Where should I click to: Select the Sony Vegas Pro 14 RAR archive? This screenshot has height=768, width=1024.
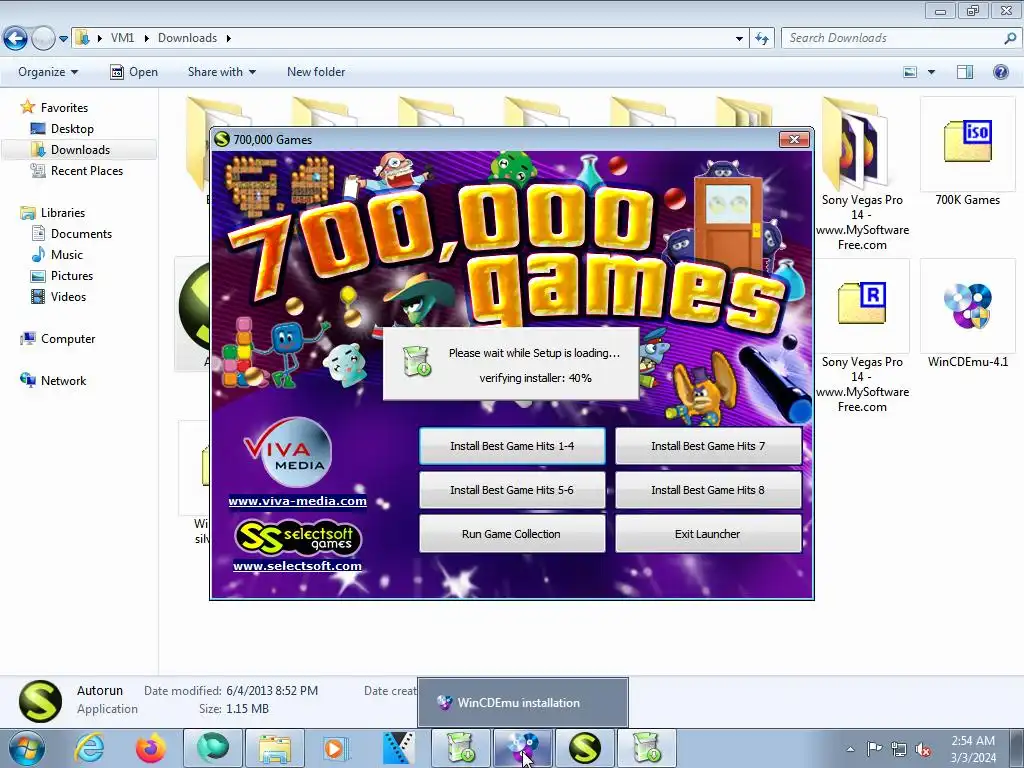click(x=862, y=336)
